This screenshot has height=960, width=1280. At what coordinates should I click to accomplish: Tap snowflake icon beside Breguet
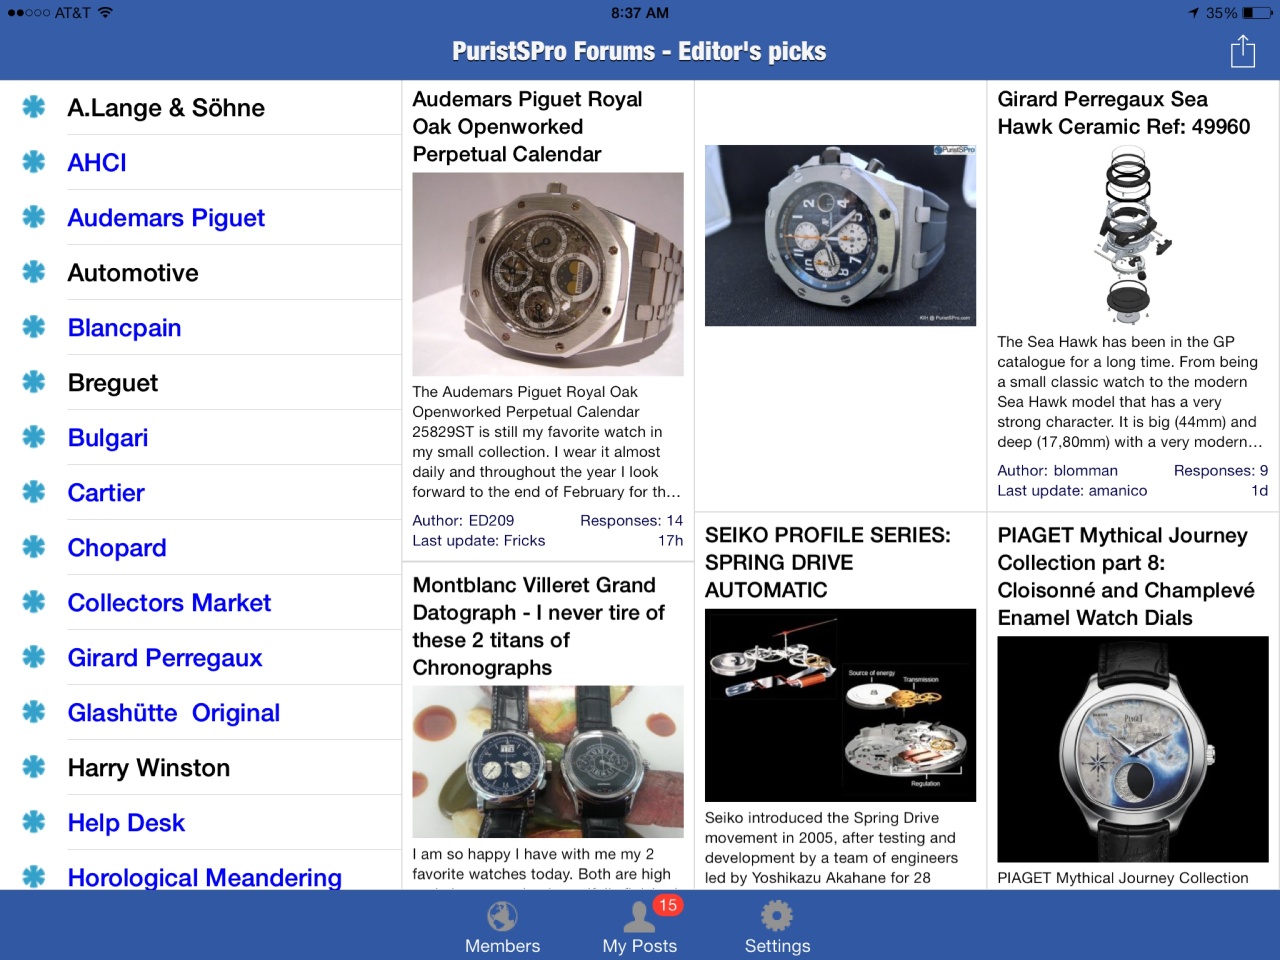click(34, 382)
